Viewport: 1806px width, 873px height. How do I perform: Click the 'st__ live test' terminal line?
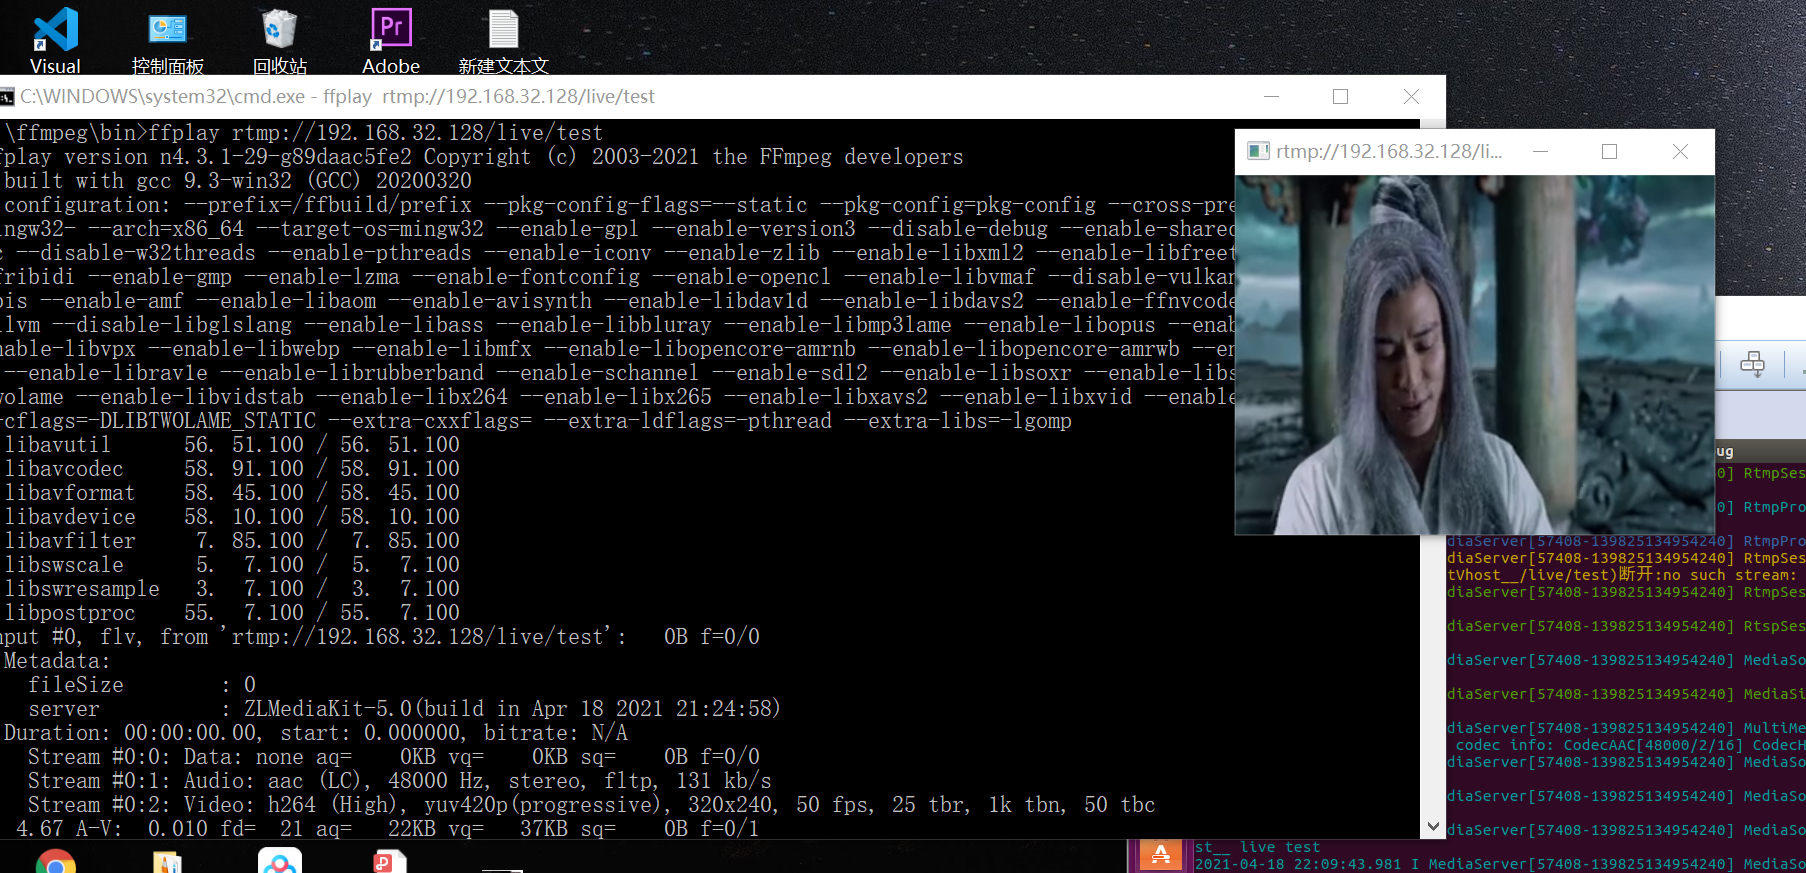pos(1258,847)
